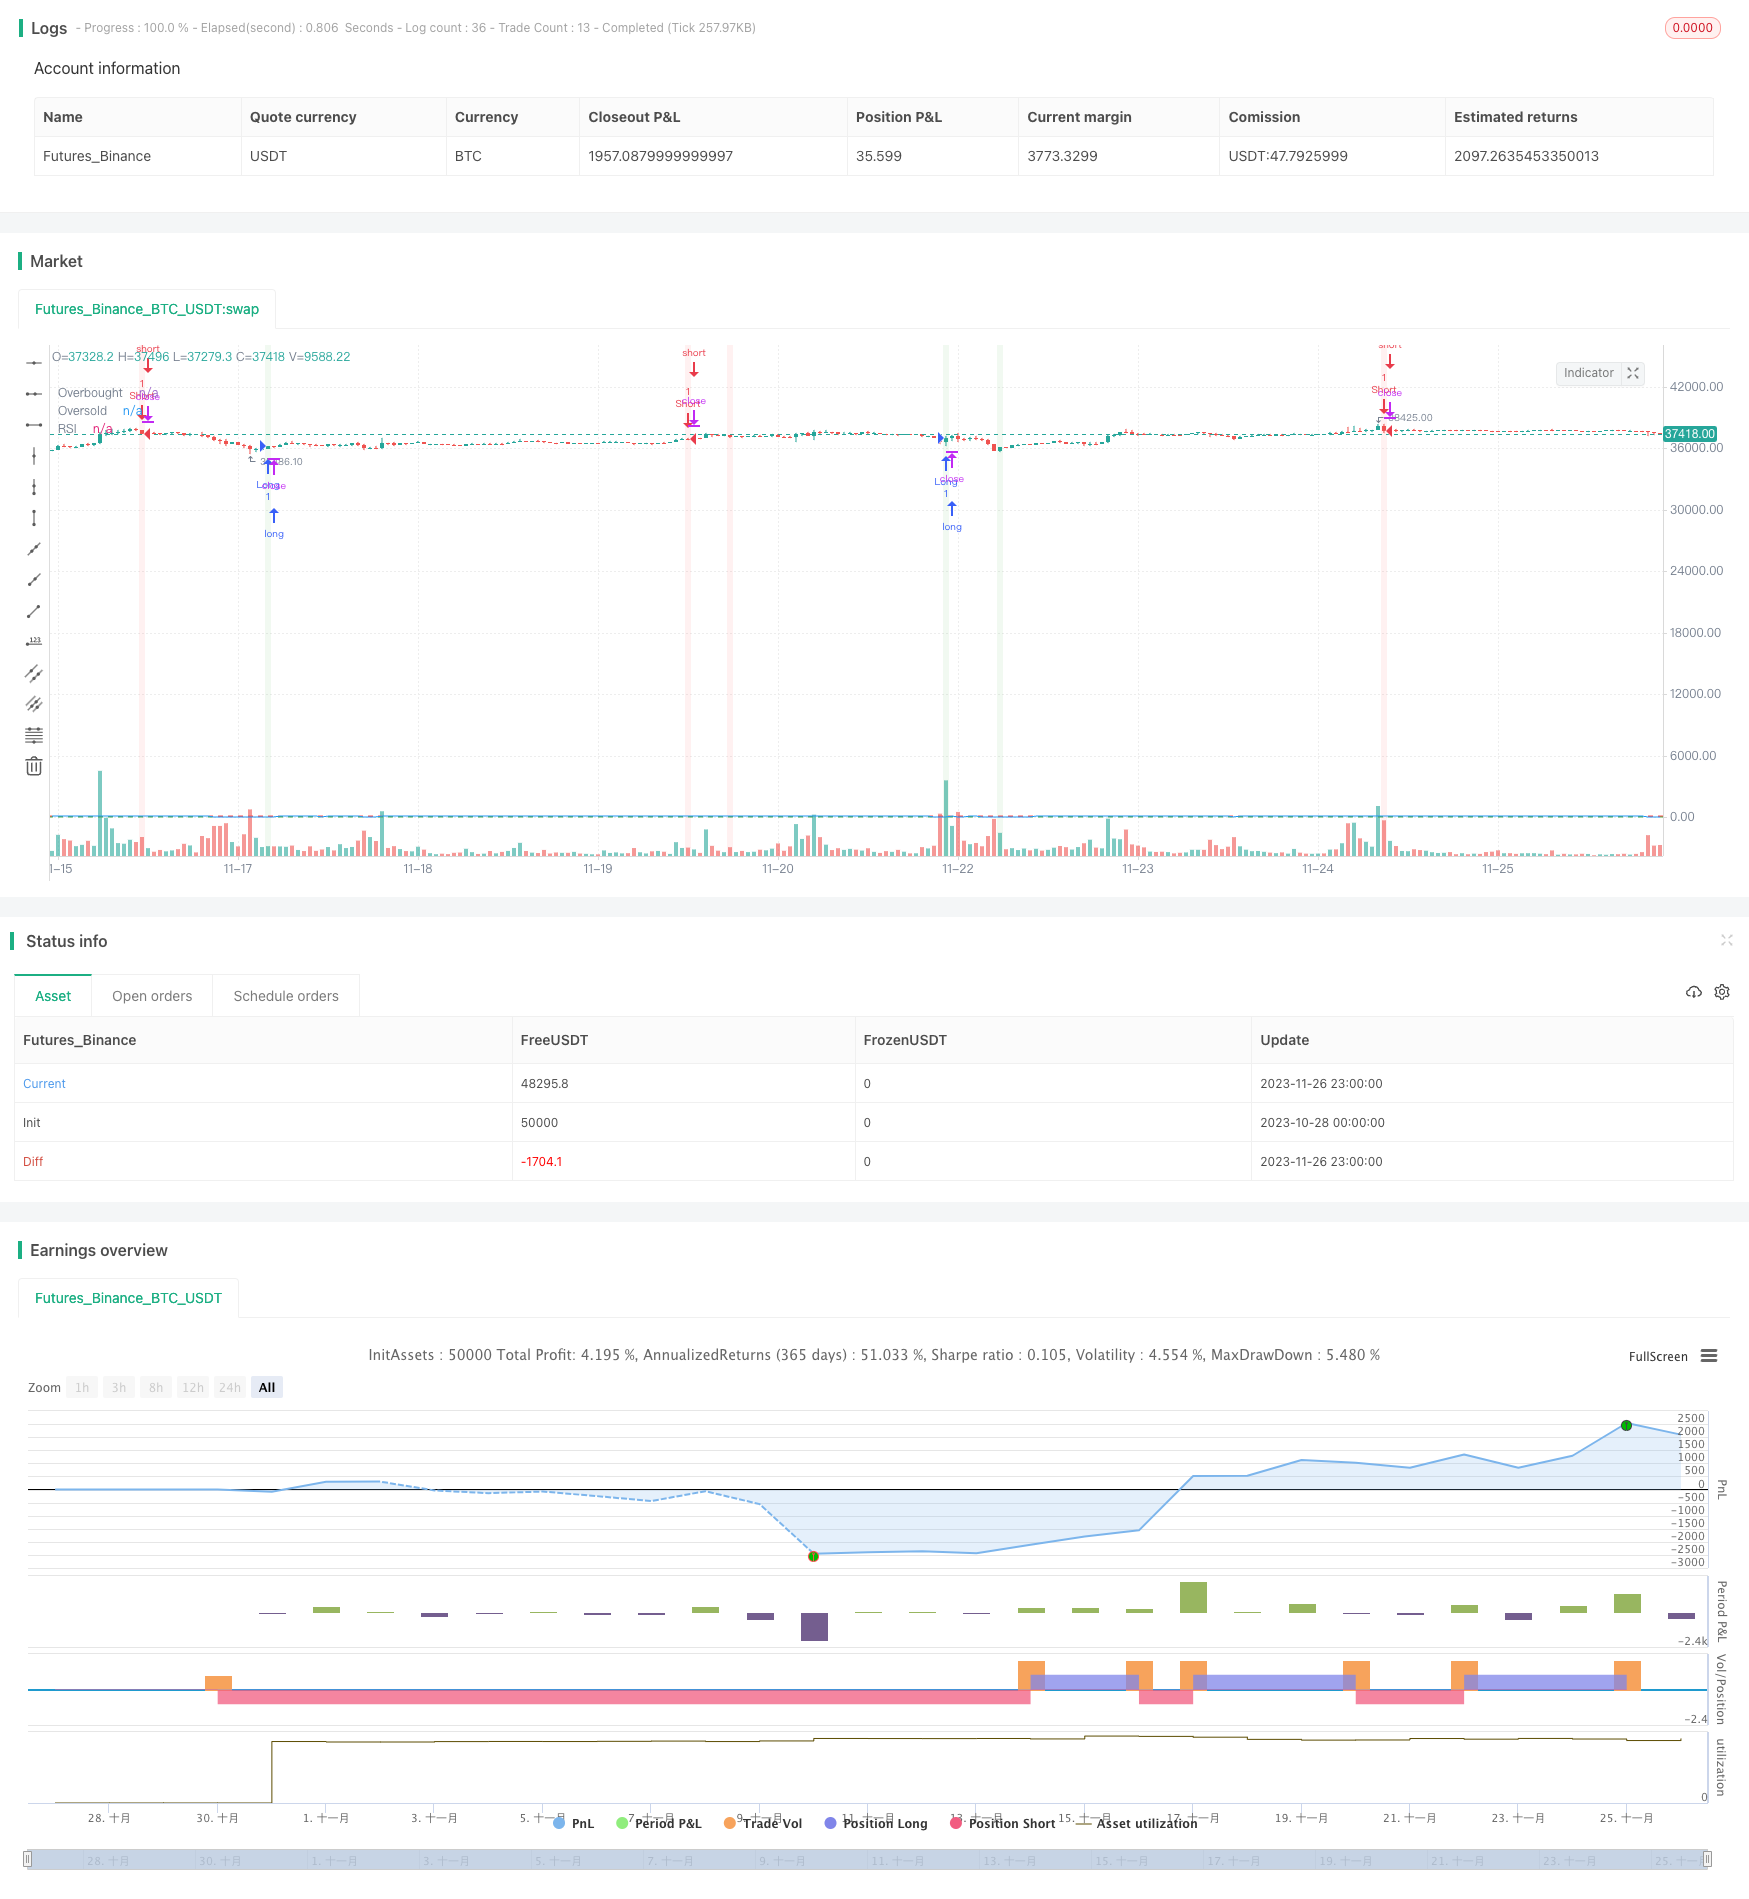Delete all drawings with trash icon

(x=34, y=766)
